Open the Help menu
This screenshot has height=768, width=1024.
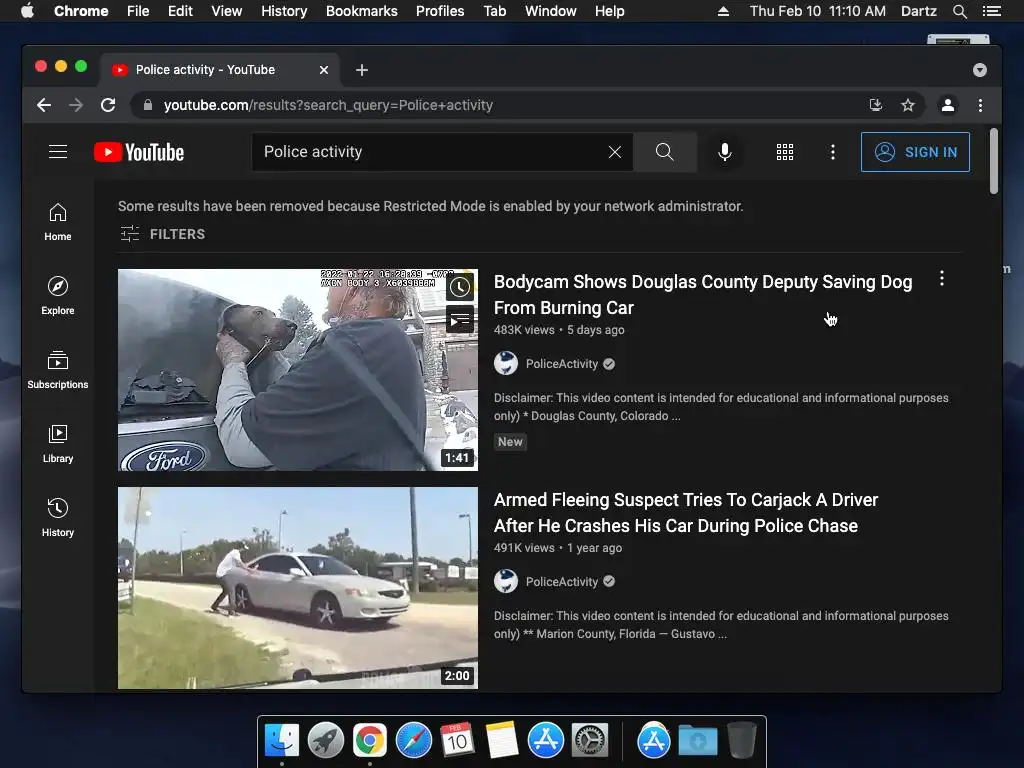tap(609, 11)
